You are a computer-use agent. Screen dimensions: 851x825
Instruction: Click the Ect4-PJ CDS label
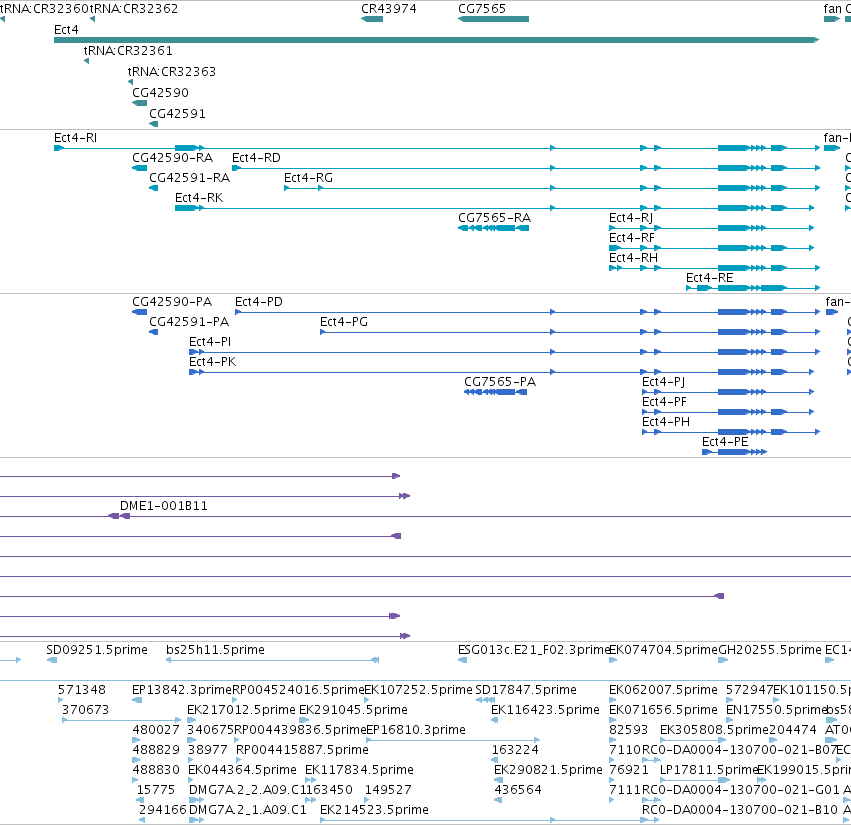point(663,382)
